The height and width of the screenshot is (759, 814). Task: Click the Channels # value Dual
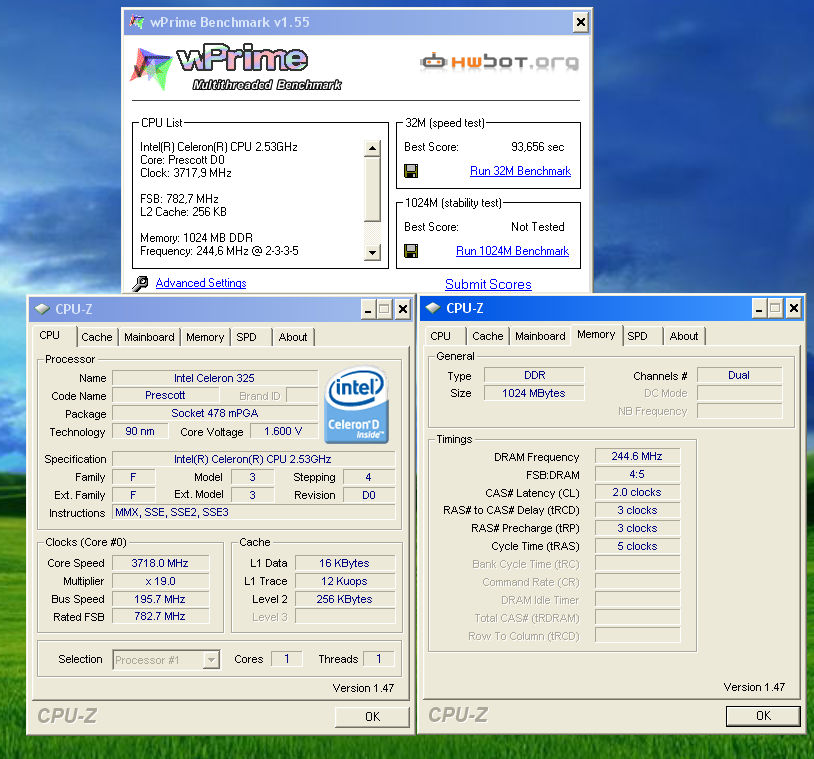point(739,375)
